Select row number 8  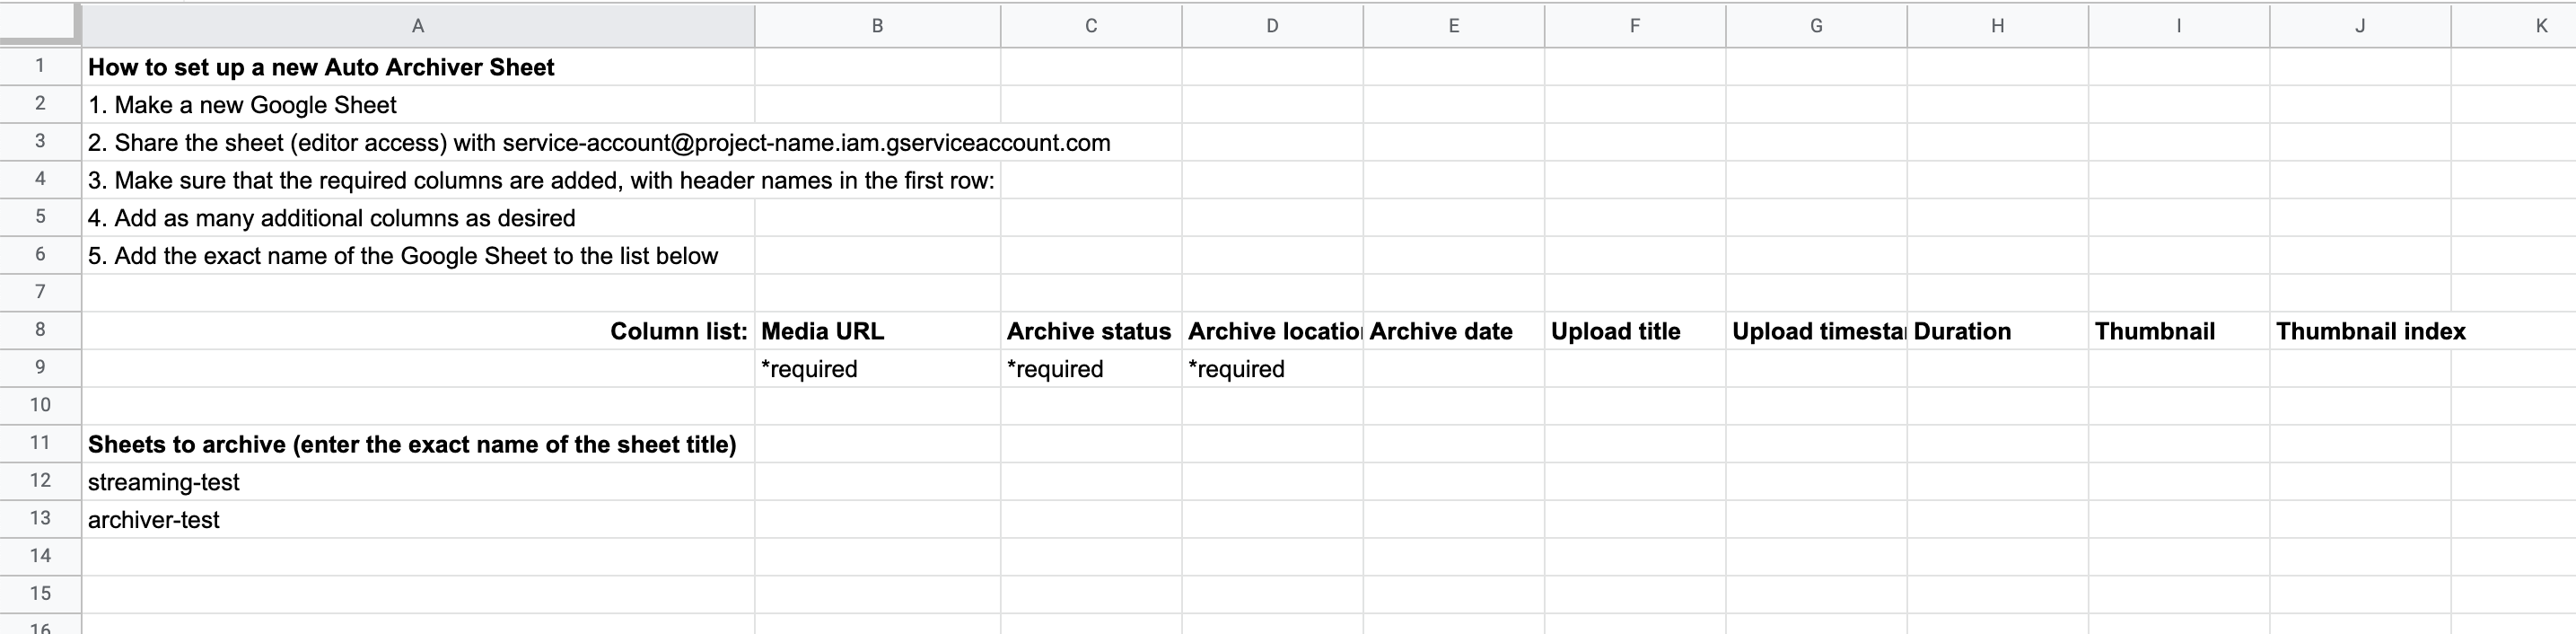pyautogui.click(x=40, y=330)
